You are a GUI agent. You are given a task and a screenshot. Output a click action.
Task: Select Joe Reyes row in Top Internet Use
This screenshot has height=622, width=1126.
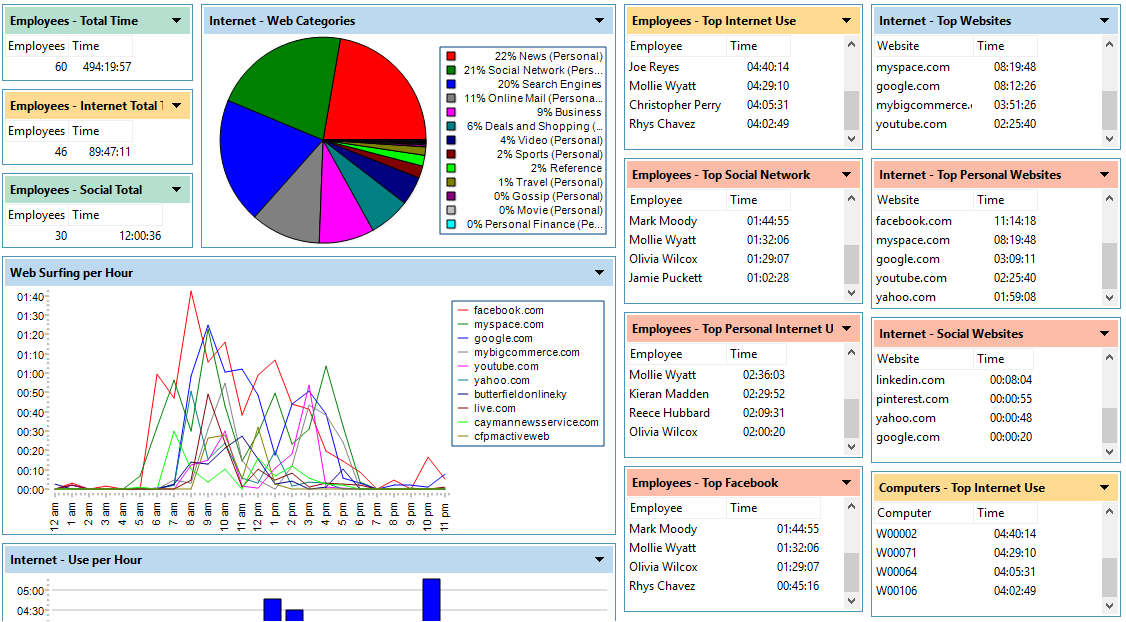654,67
